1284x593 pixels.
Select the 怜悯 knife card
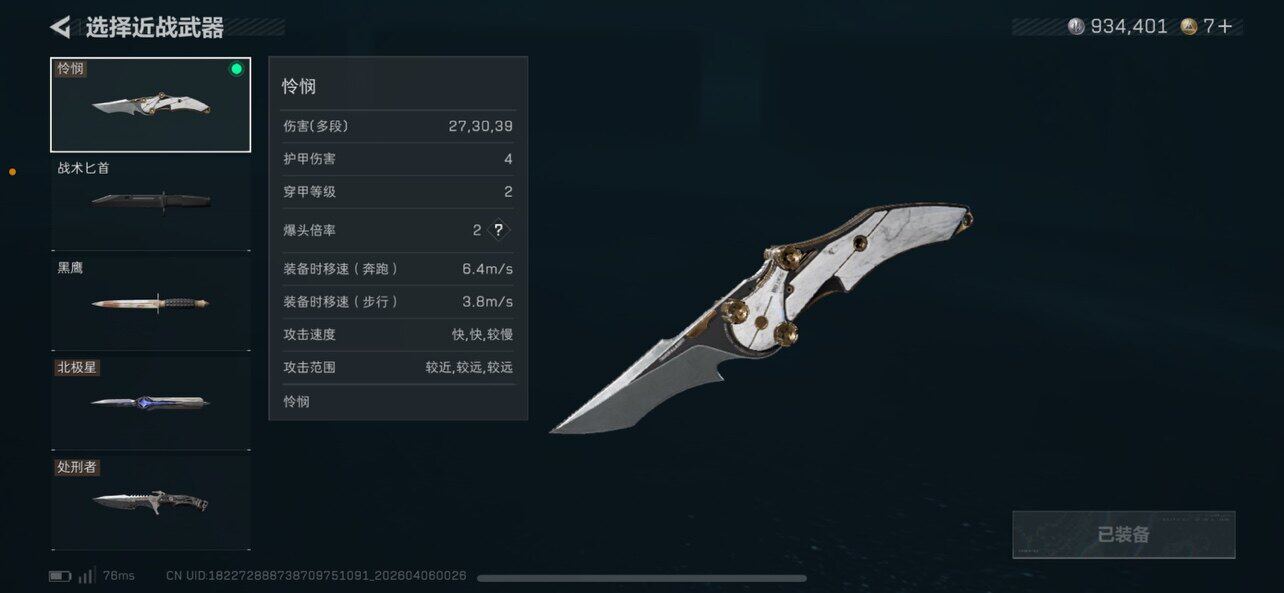tap(151, 105)
